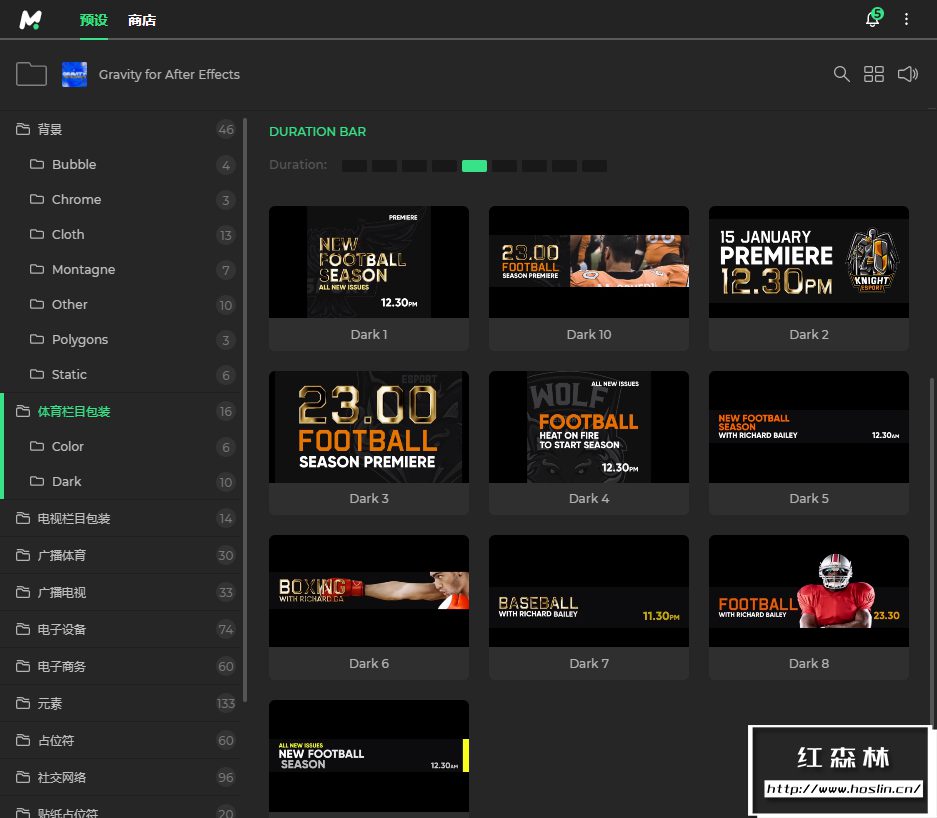Open the Polygons subfolder
Viewport: 937px width, 818px height.
coord(121,339)
